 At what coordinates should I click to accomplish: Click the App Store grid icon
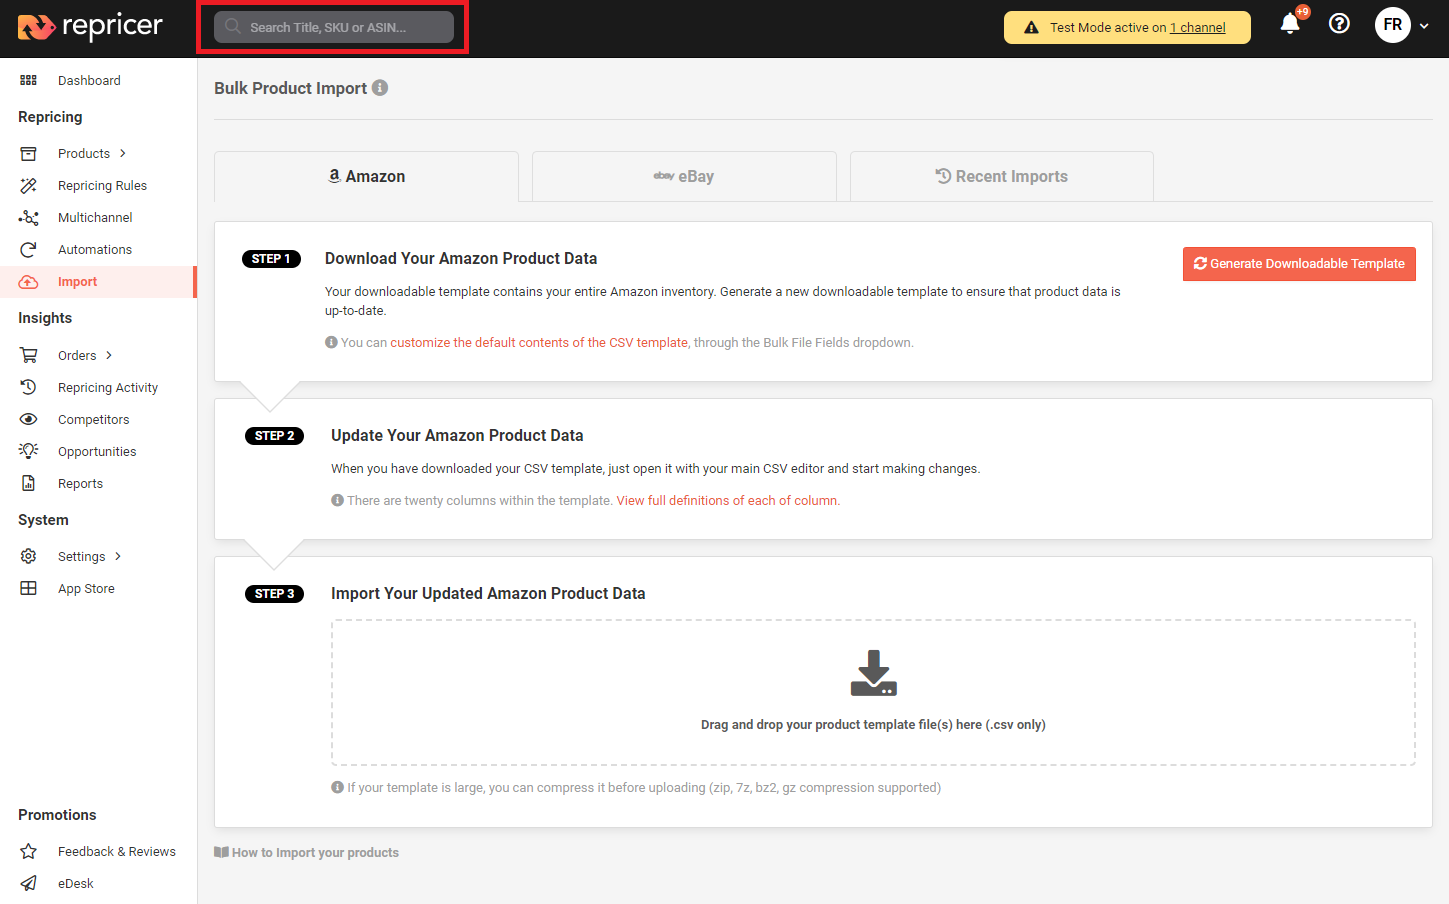coord(28,588)
